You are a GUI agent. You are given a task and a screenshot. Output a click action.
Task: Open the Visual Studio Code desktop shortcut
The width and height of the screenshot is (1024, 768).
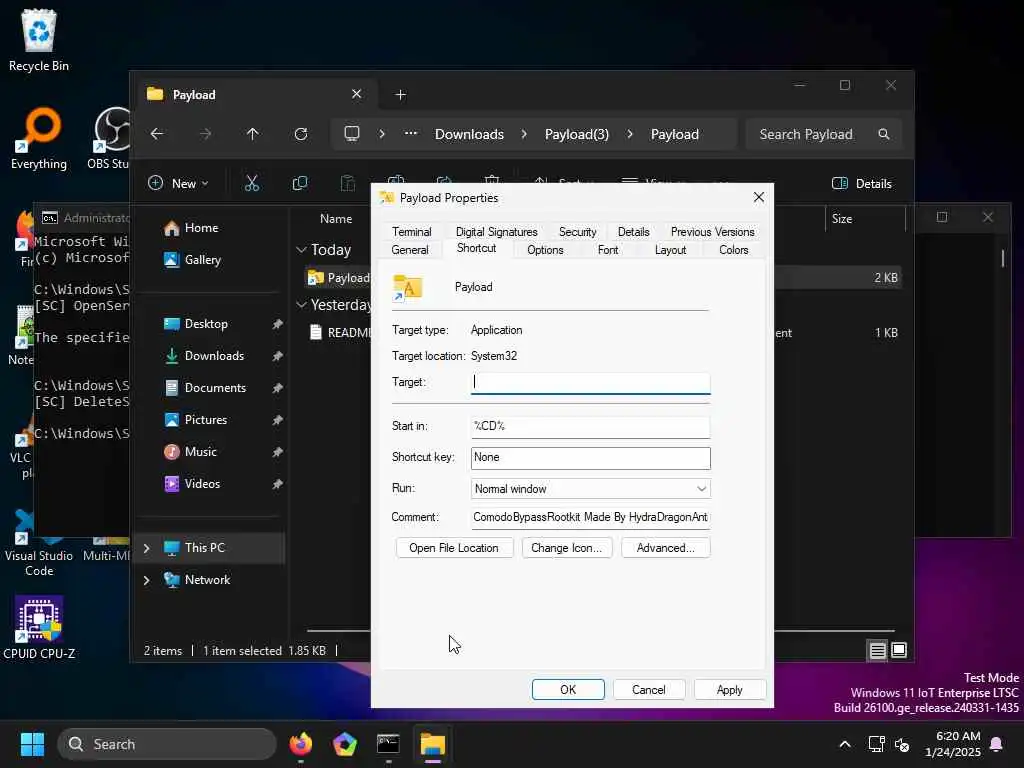[39, 545]
